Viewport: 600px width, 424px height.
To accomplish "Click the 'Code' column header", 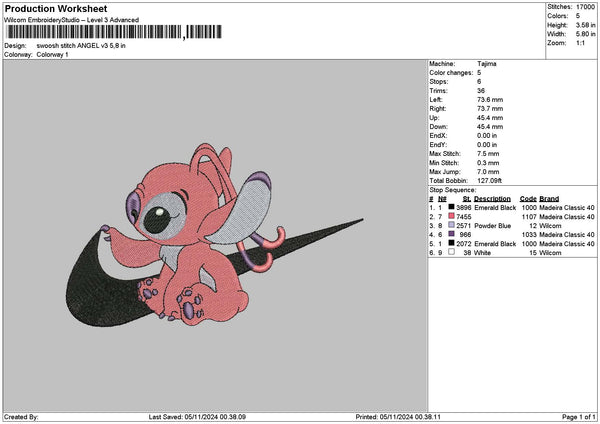I will 528,199.
